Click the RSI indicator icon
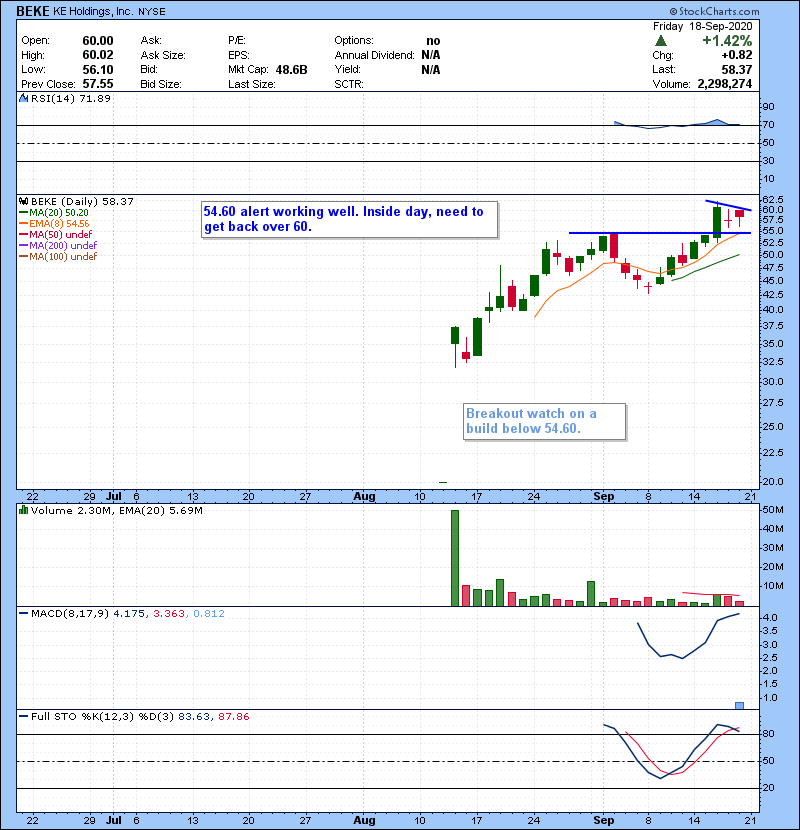 pos(23,98)
